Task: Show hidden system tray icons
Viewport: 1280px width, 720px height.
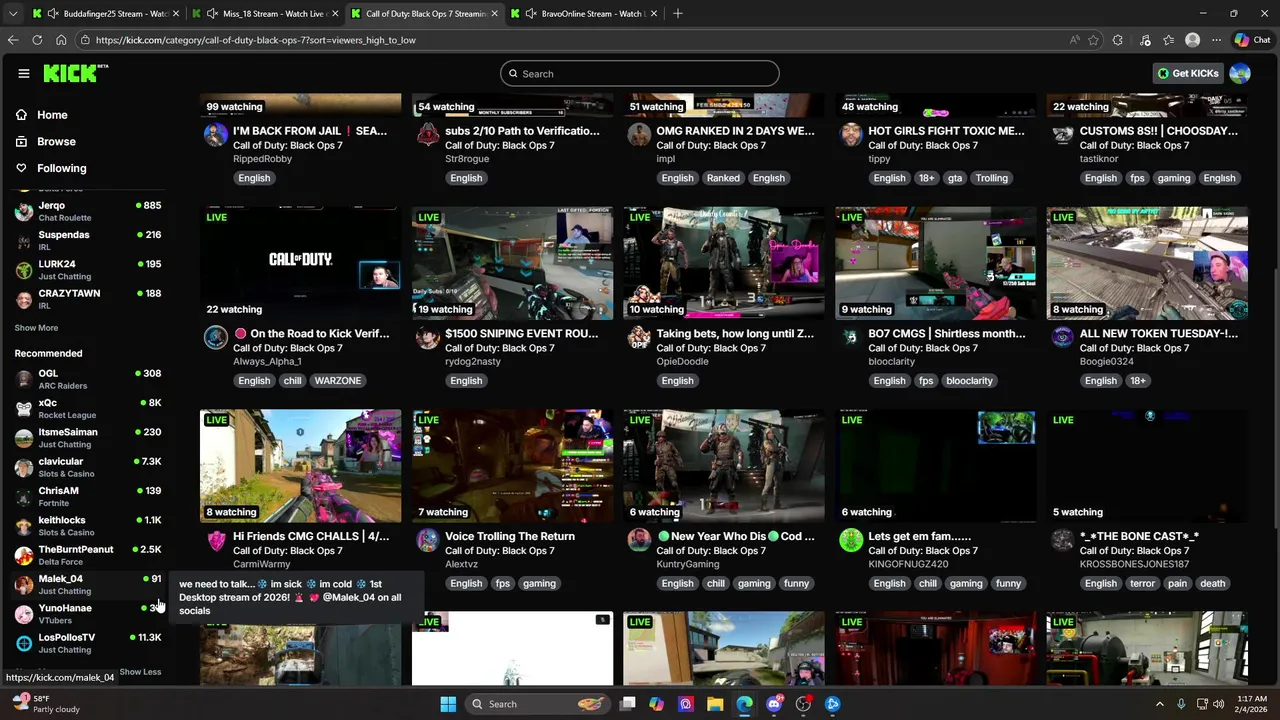Action: point(1160,704)
